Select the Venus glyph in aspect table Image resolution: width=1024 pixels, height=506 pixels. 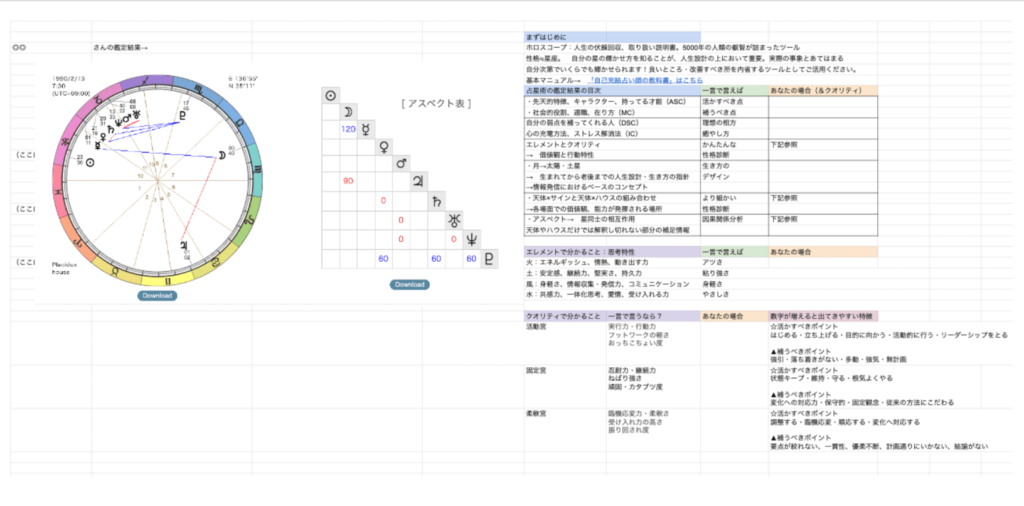coord(385,147)
